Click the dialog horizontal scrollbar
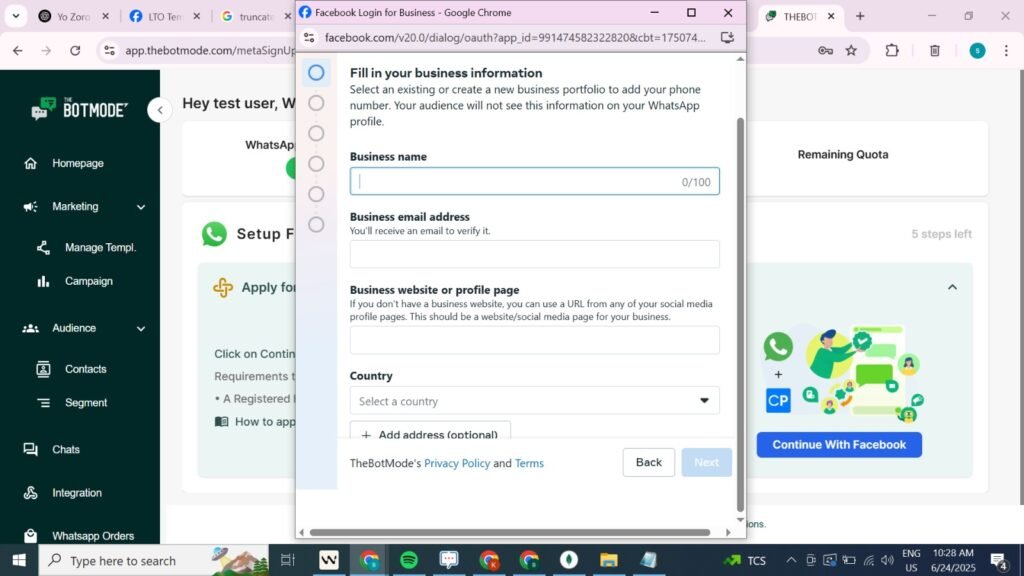Screen dimensions: 1024x576 click(x=509, y=532)
